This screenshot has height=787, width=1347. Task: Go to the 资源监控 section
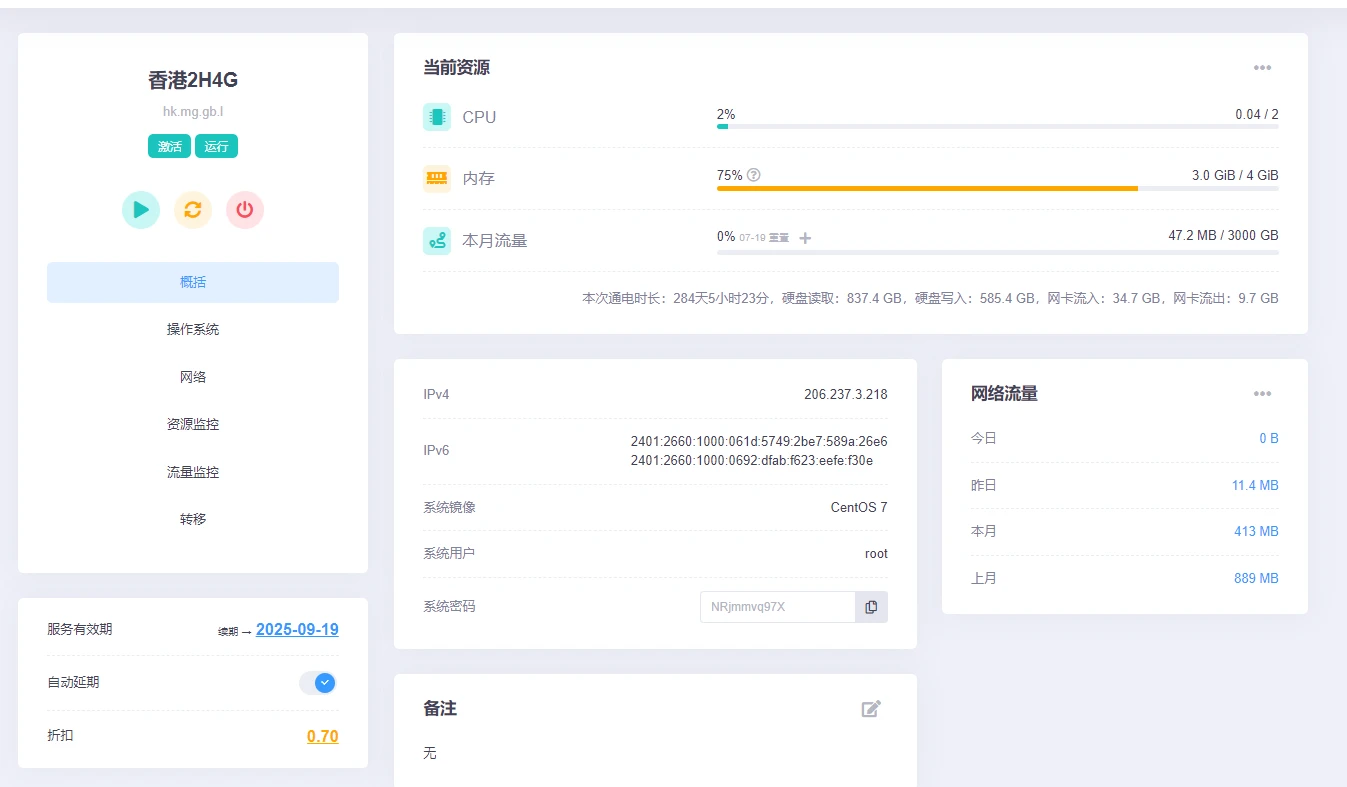(x=193, y=424)
